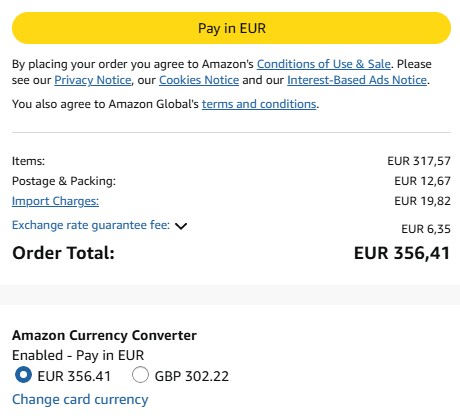Open the Interest-Based Ads Notice link
460x420 pixels.
click(357, 80)
